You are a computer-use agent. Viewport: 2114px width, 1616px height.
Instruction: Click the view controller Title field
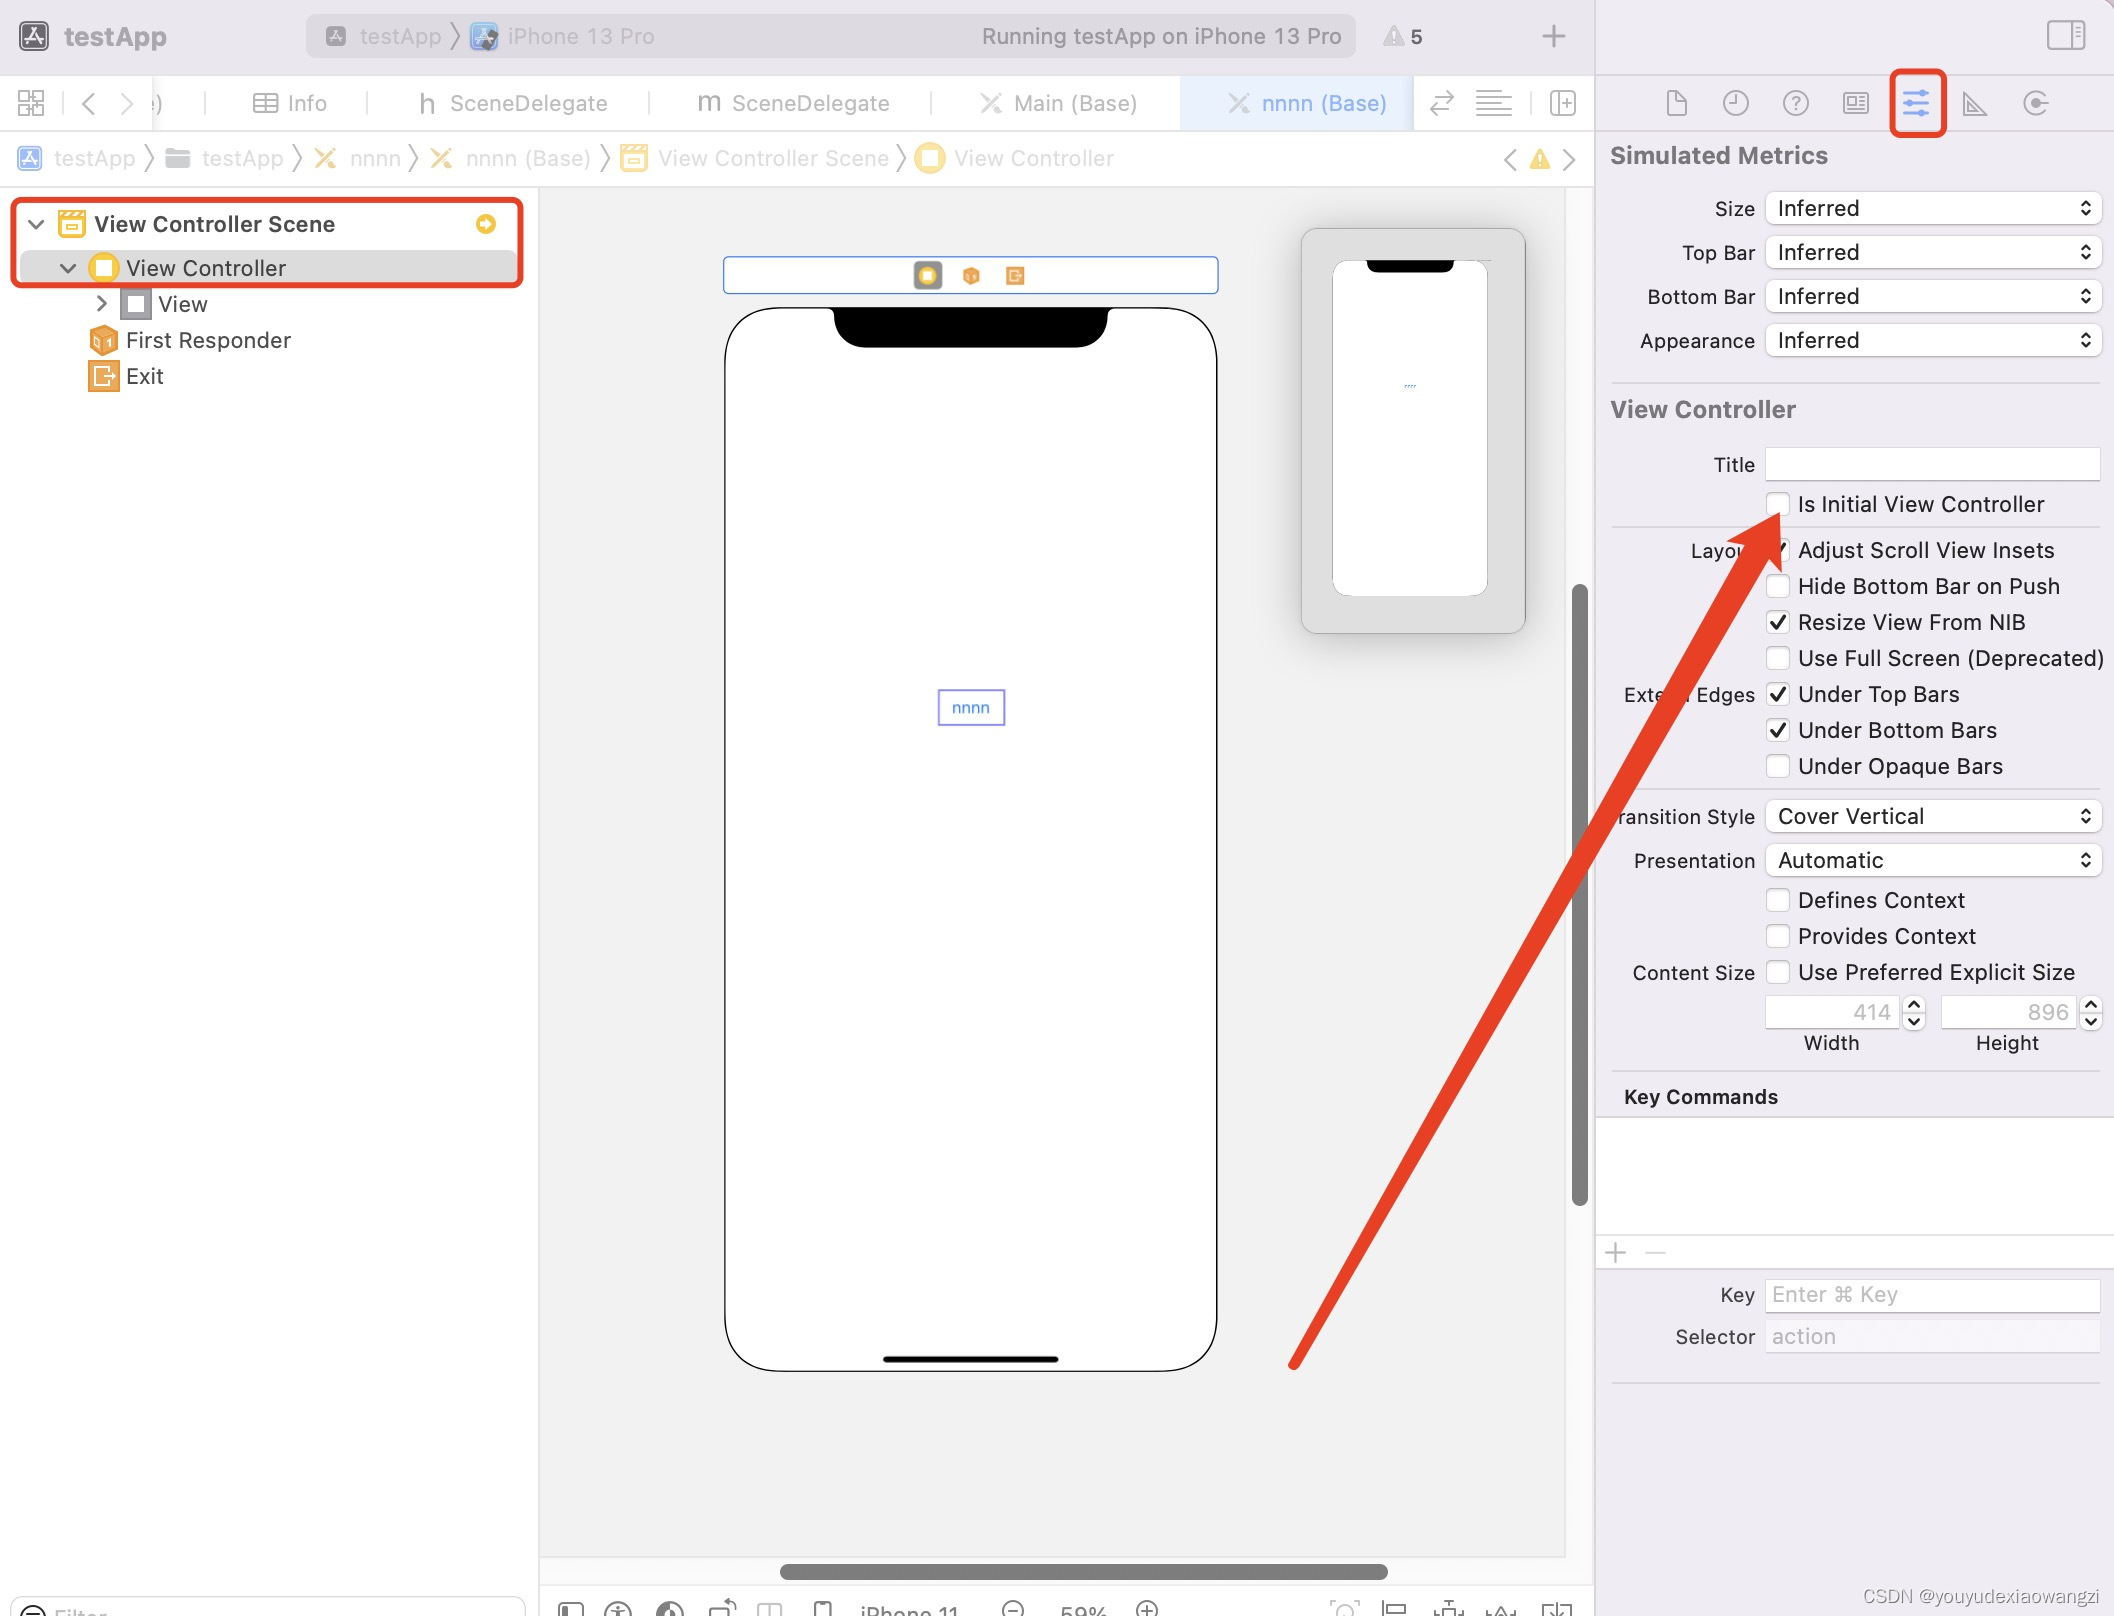pyautogui.click(x=1932, y=464)
